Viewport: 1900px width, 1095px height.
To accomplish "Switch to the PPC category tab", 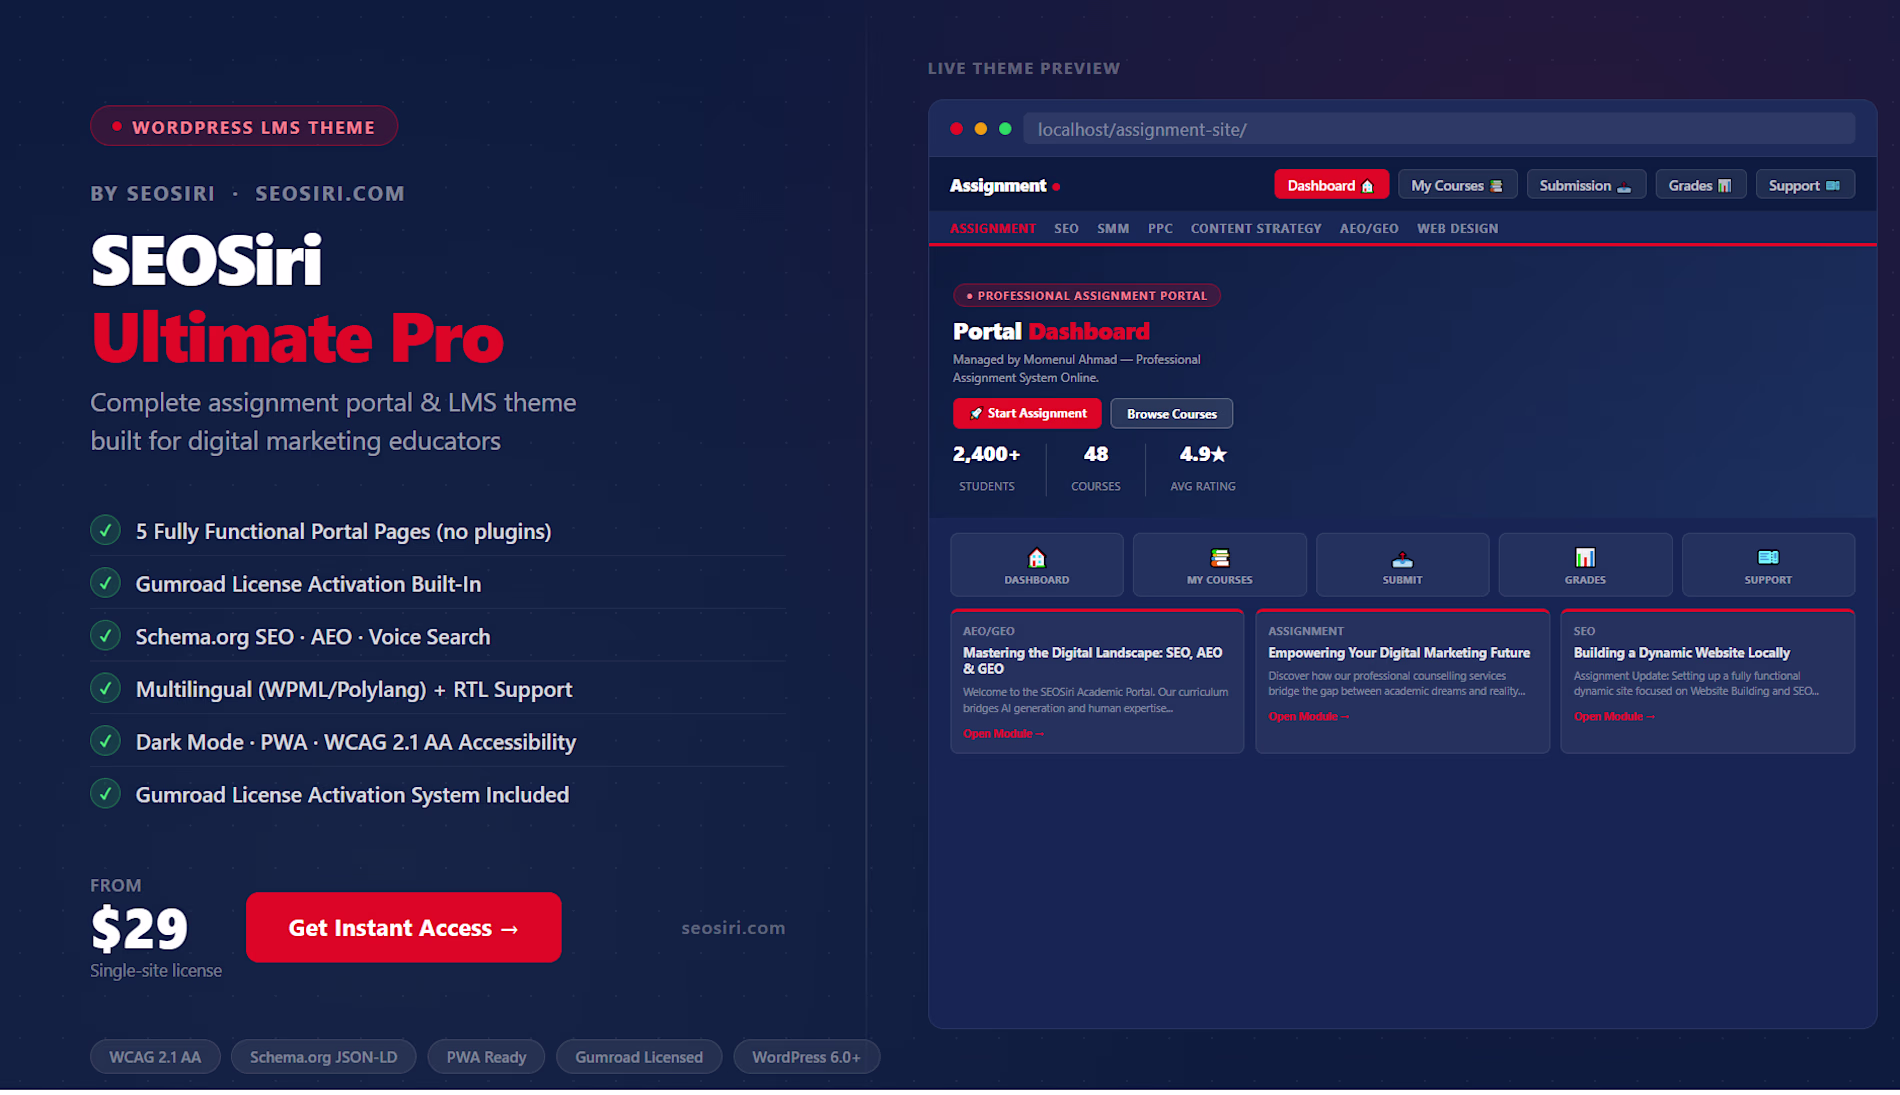I will click(x=1160, y=229).
